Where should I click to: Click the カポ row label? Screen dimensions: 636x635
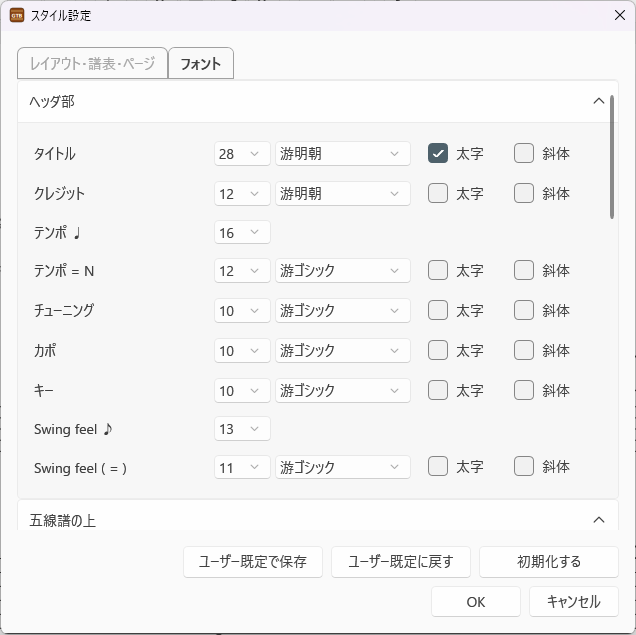click(x=45, y=350)
